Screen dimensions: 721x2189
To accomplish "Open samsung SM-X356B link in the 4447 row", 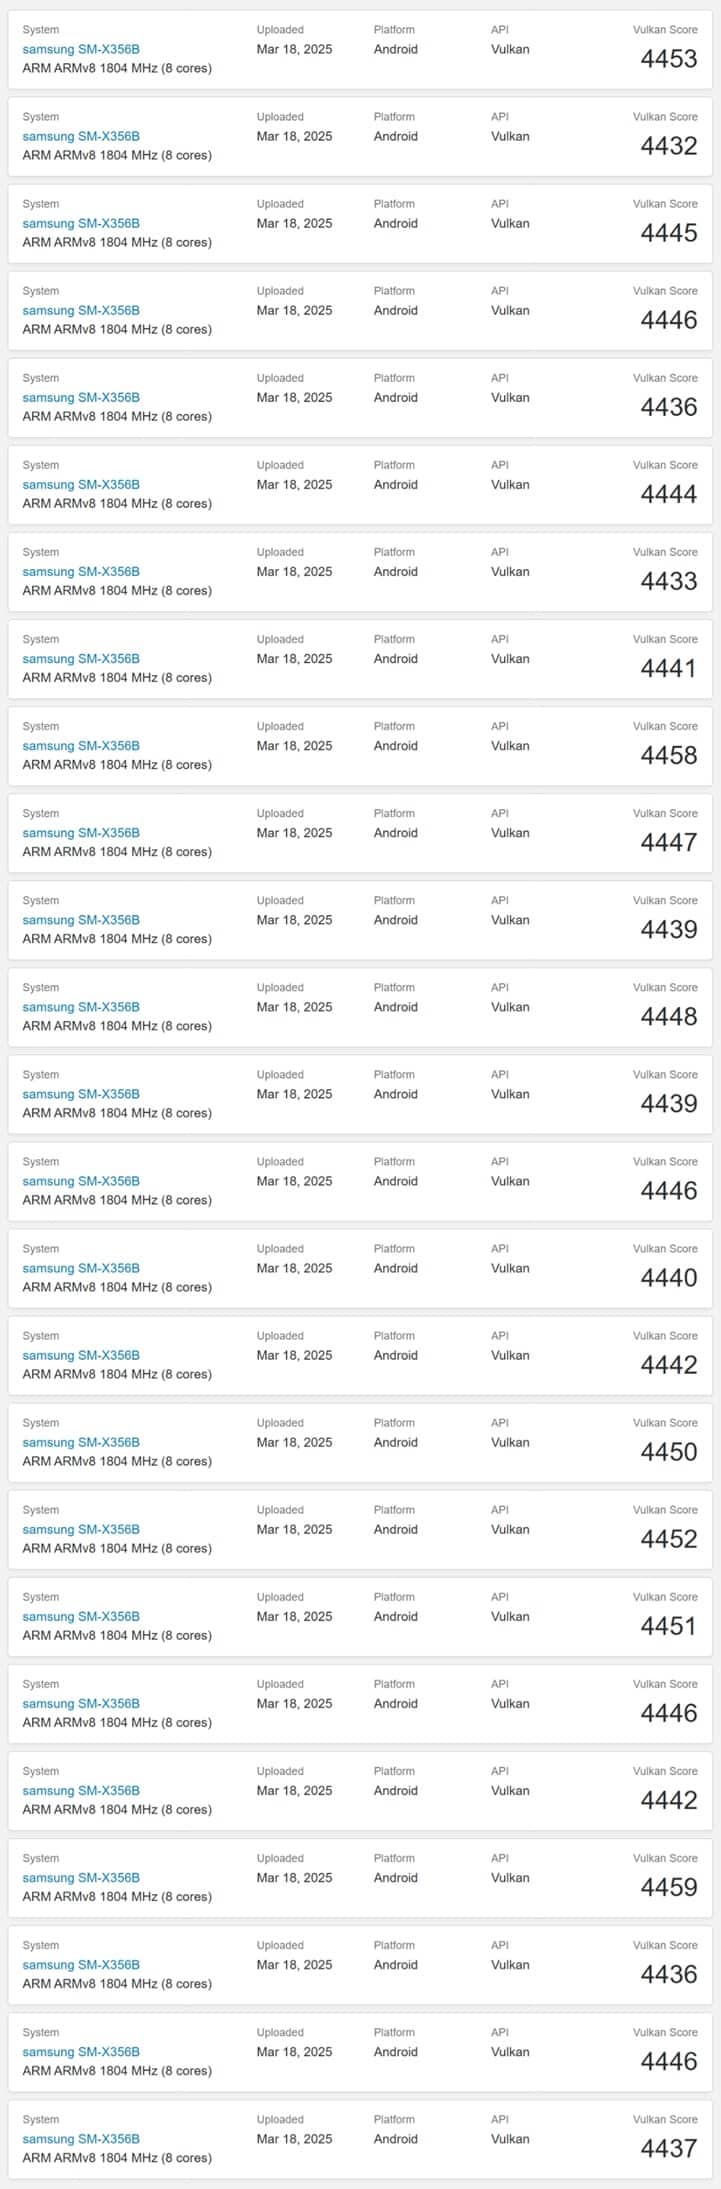I will coord(81,832).
